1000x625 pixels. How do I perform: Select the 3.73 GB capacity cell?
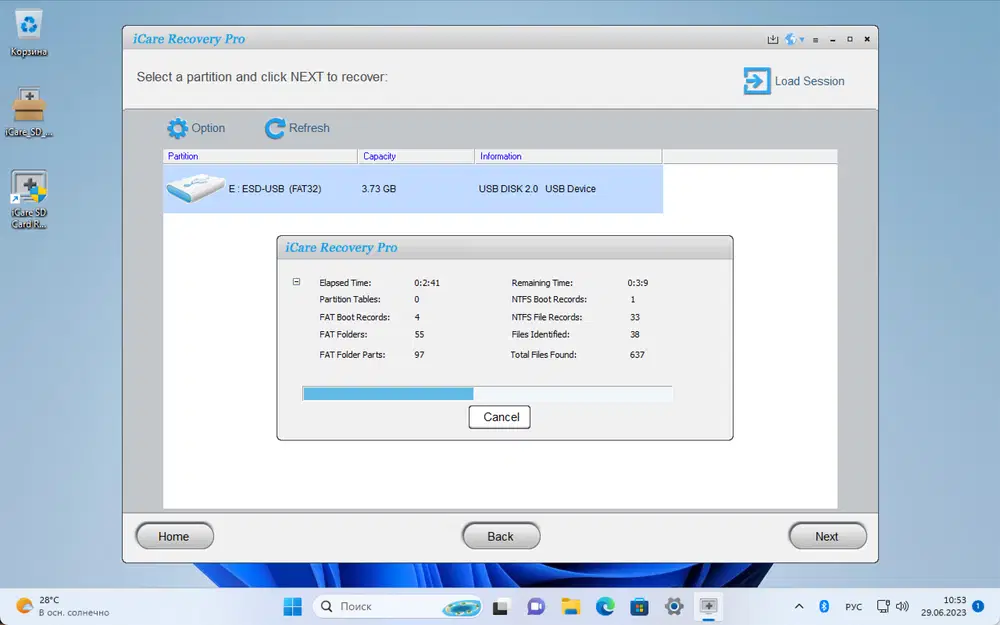(x=379, y=189)
